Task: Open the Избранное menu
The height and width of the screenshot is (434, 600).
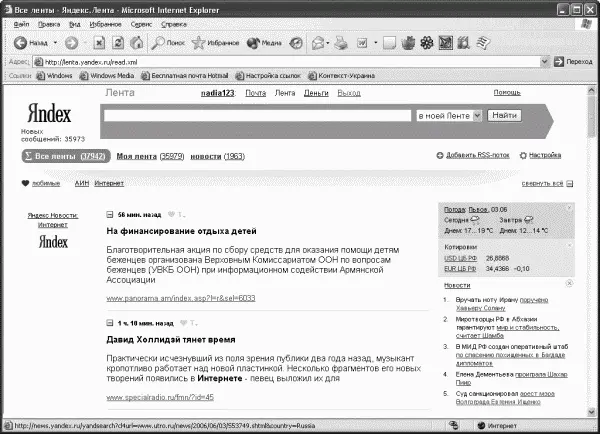Action: (x=105, y=24)
